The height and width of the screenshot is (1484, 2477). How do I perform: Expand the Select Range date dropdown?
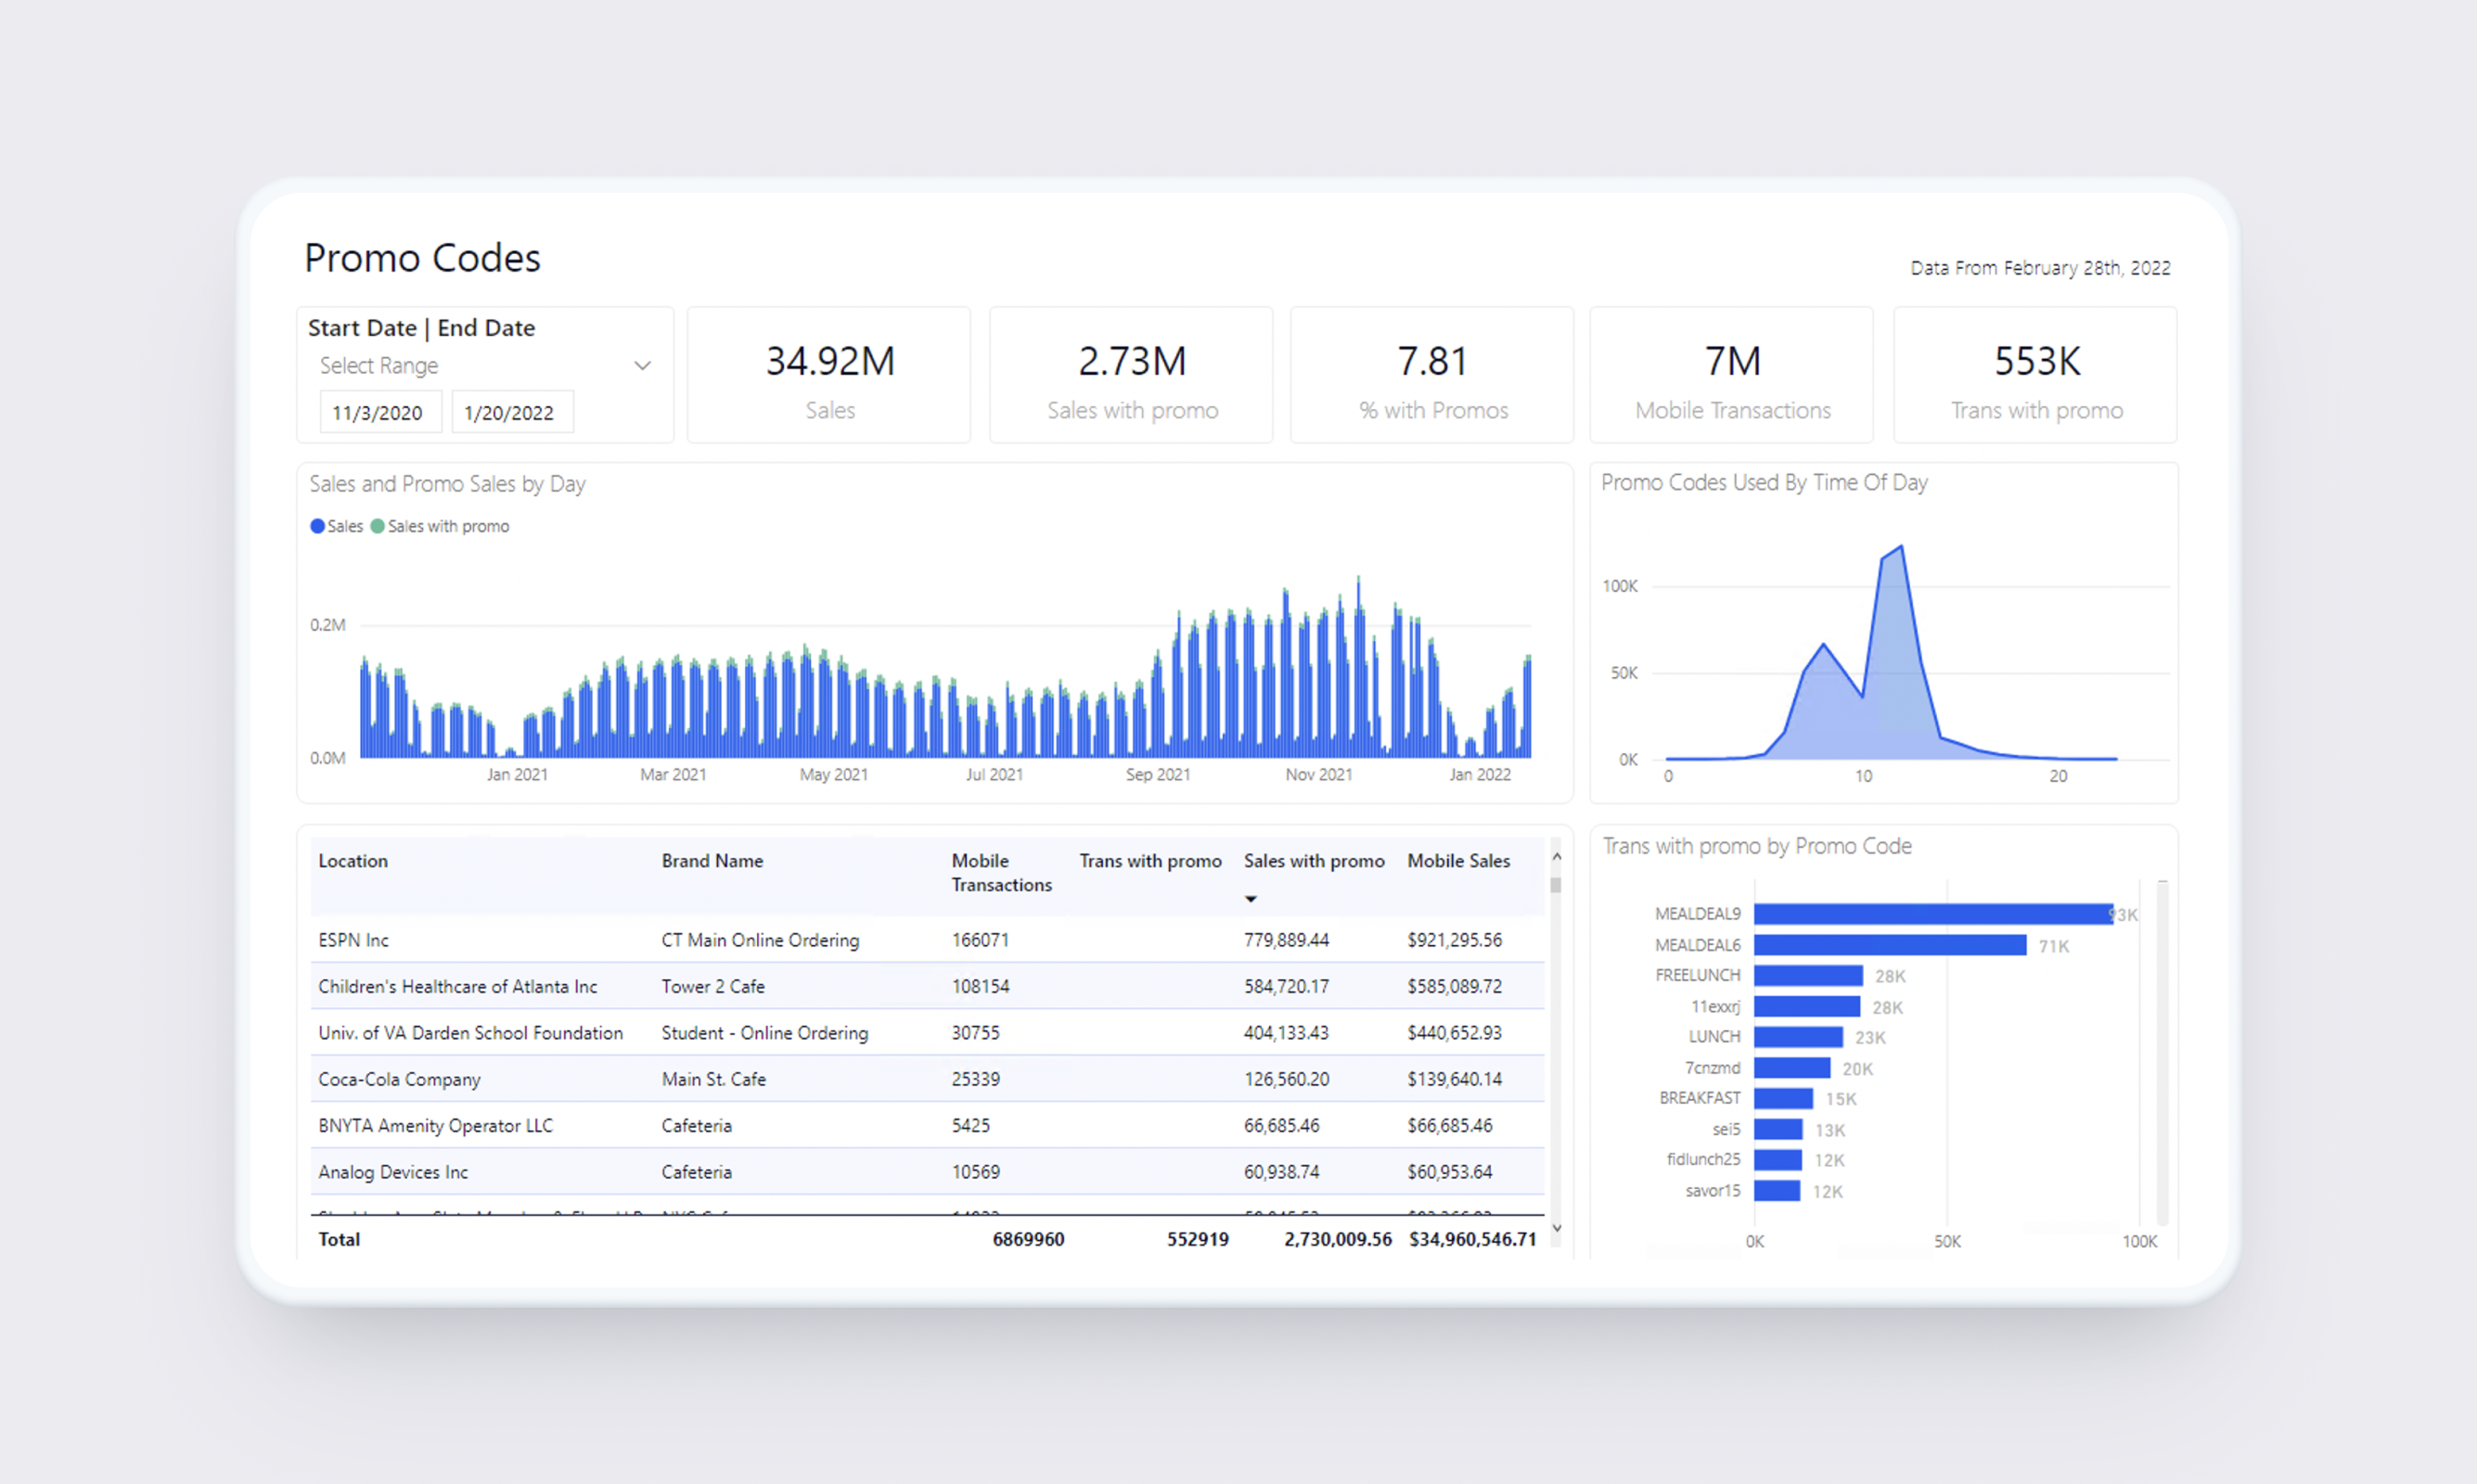[x=642, y=366]
